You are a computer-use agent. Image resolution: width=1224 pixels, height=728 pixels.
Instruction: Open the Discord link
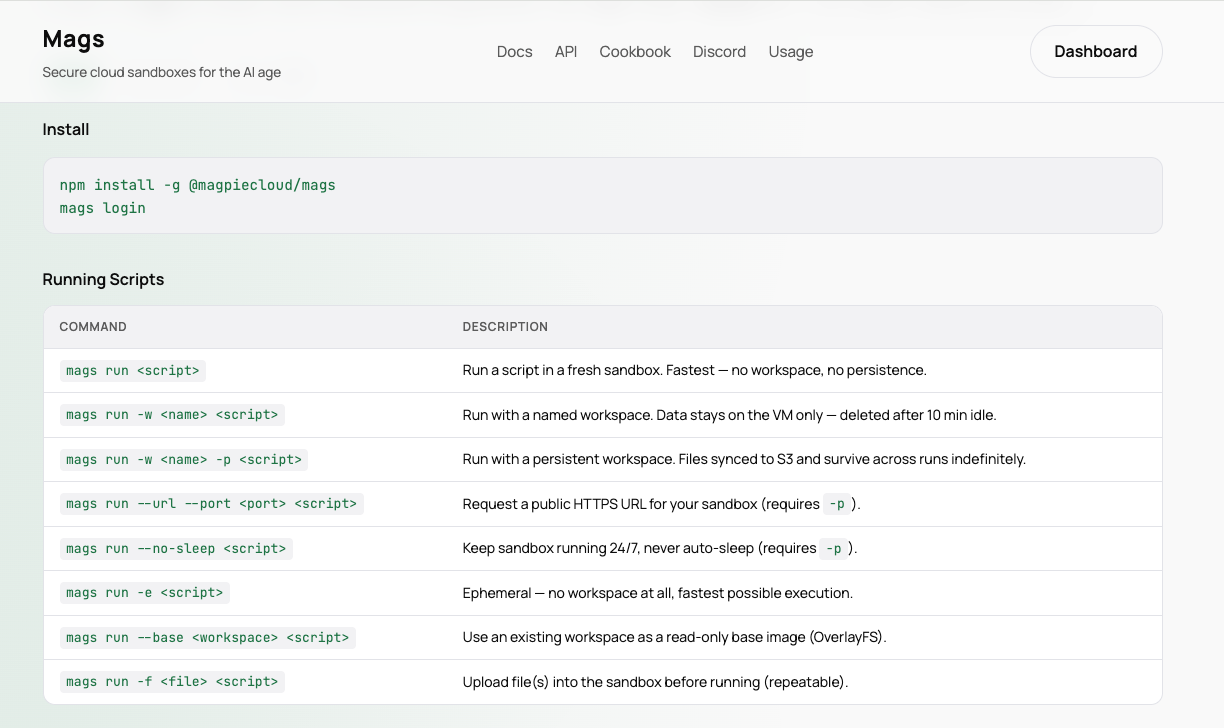719,51
